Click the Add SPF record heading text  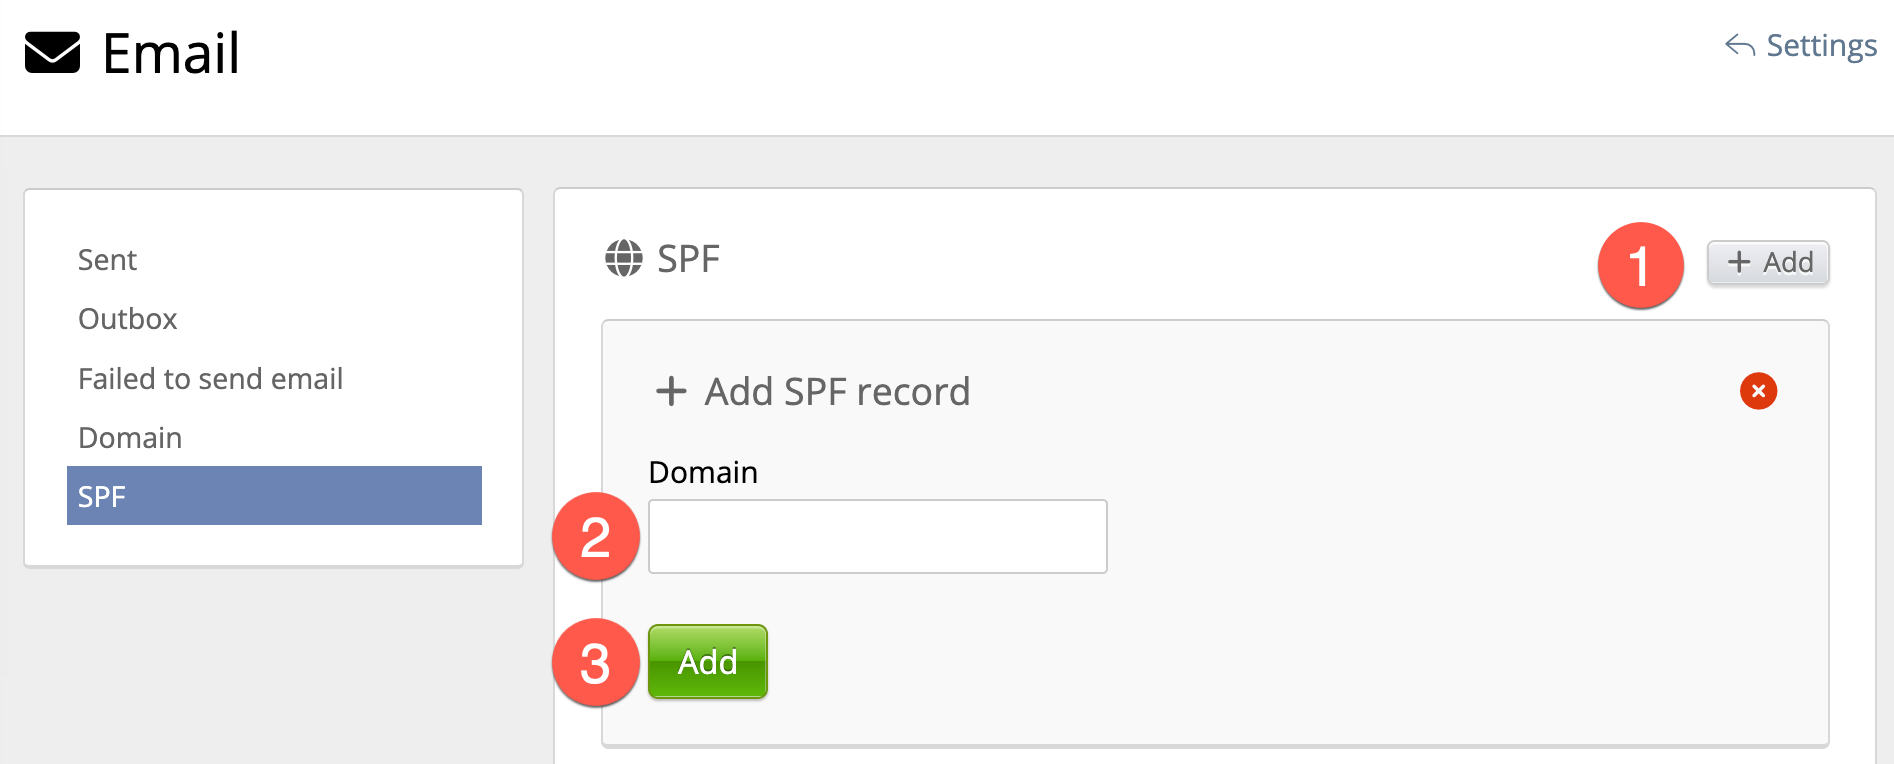pos(837,392)
